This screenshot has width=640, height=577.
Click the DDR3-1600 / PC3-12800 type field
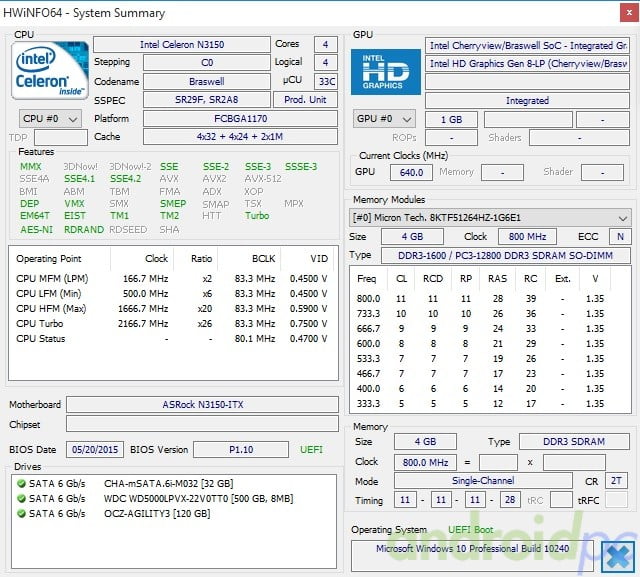click(x=505, y=255)
